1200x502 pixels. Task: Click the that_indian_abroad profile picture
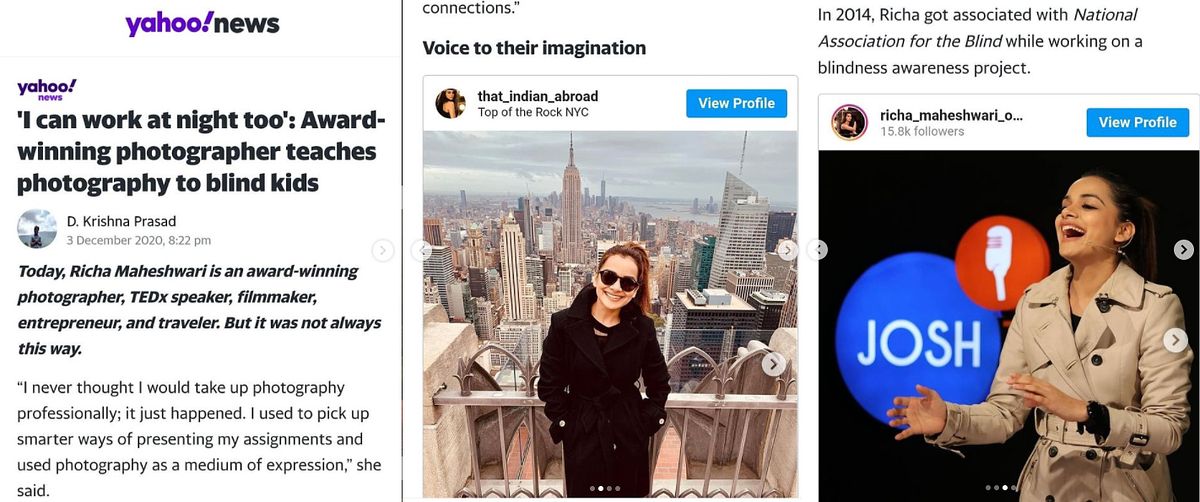pyautogui.click(x=450, y=103)
